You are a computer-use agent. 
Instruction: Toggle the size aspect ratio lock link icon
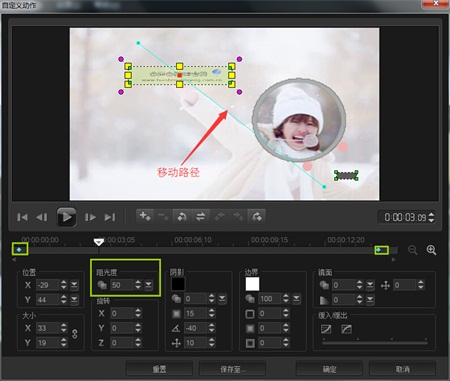pos(75,334)
